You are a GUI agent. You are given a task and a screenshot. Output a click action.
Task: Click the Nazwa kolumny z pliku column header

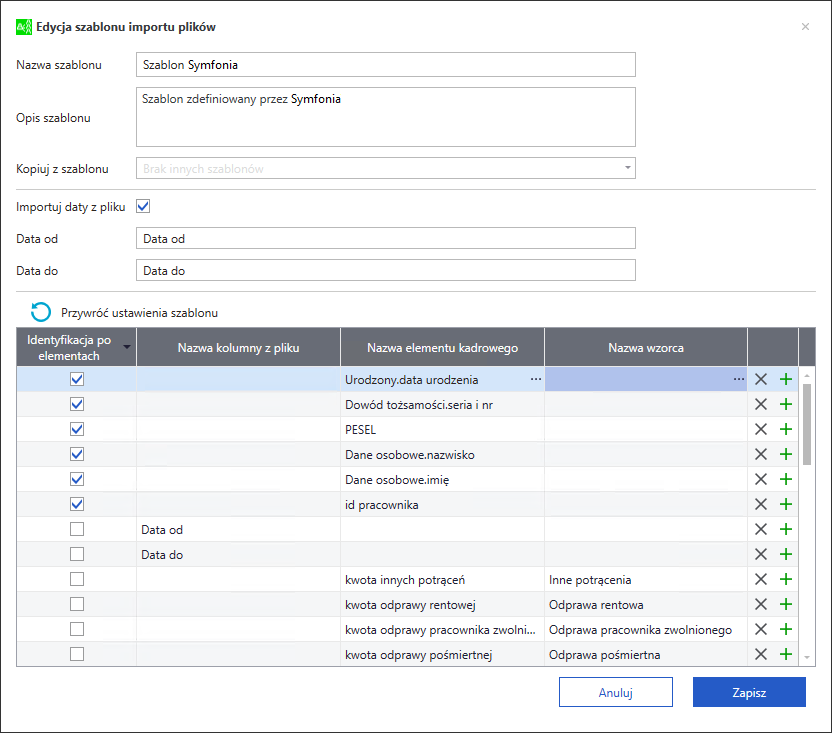click(x=238, y=348)
